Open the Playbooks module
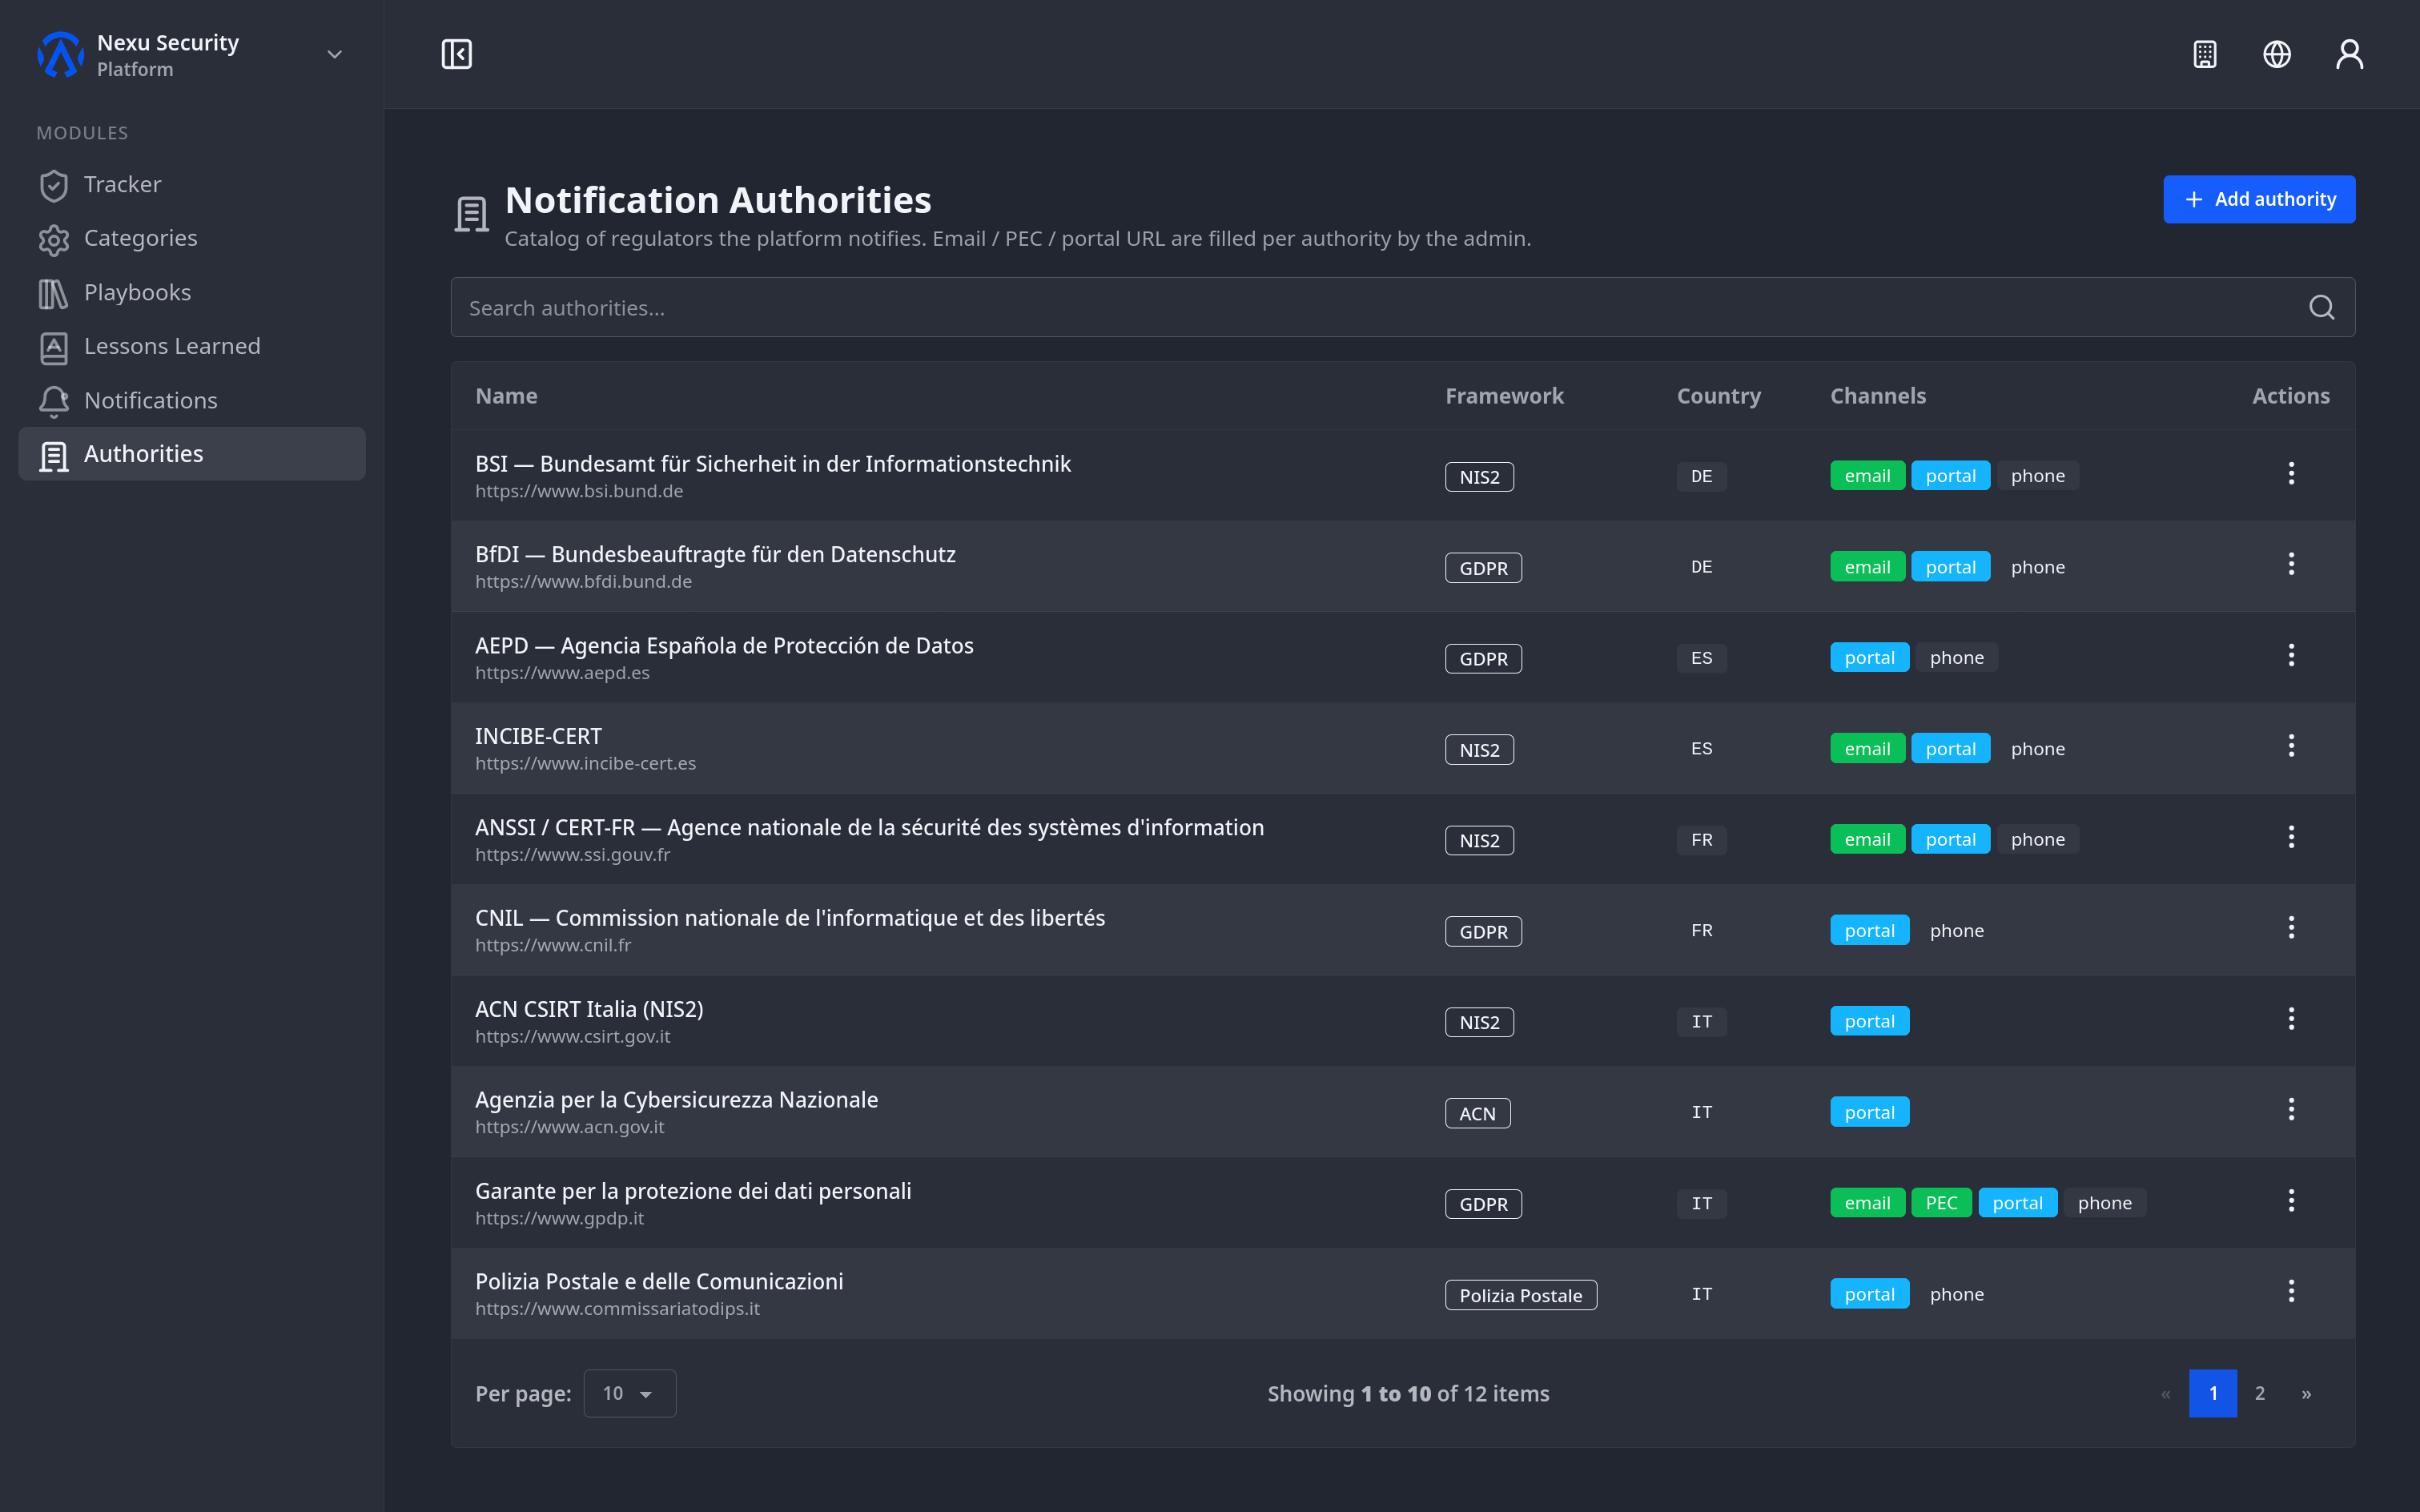Screen dimensions: 2420x1512 coord(192,293)
